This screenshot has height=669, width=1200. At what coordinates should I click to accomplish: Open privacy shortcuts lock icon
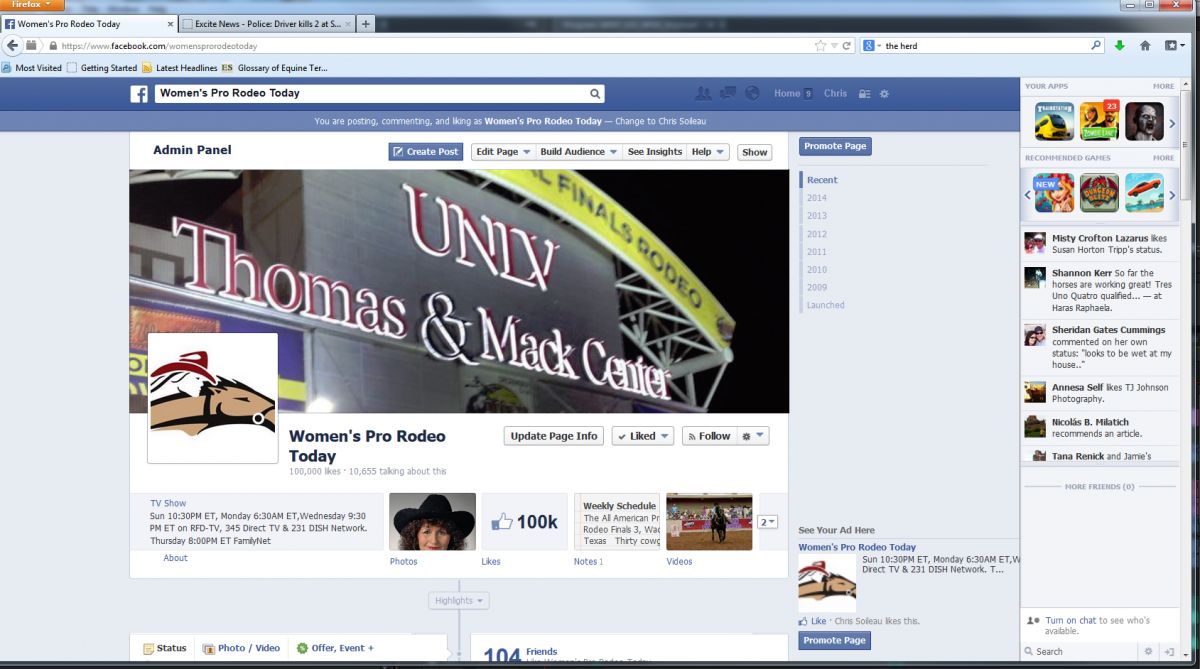coord(865,94)
